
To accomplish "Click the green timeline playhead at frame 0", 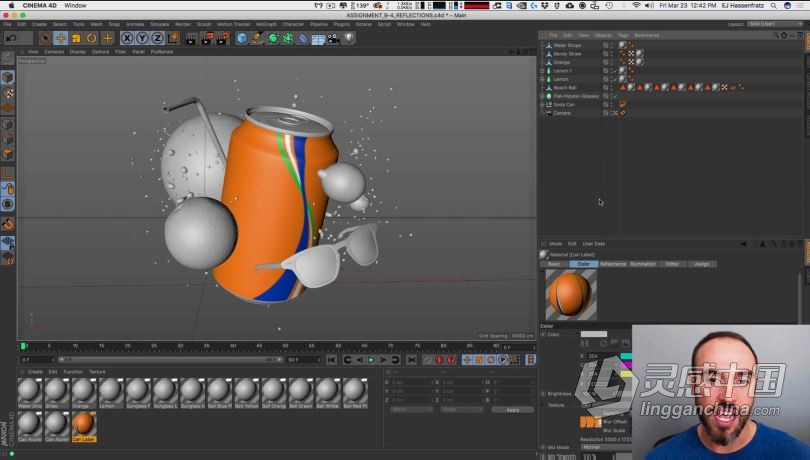I will point(23,346).
